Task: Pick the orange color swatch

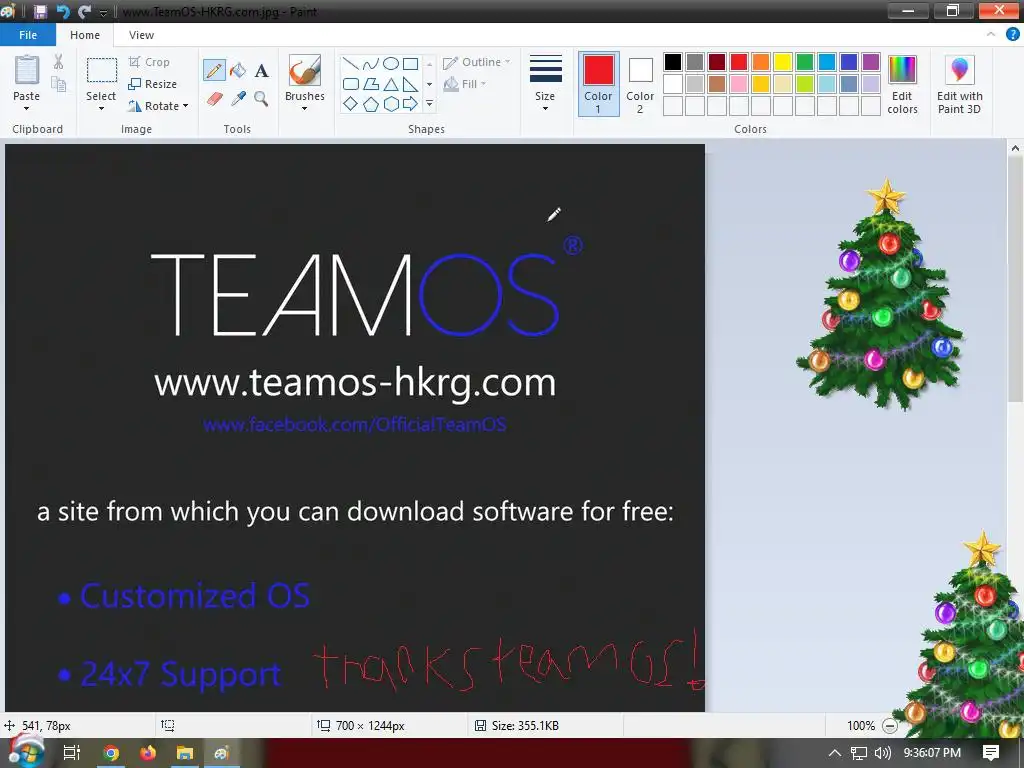Action: coord(761,62)
